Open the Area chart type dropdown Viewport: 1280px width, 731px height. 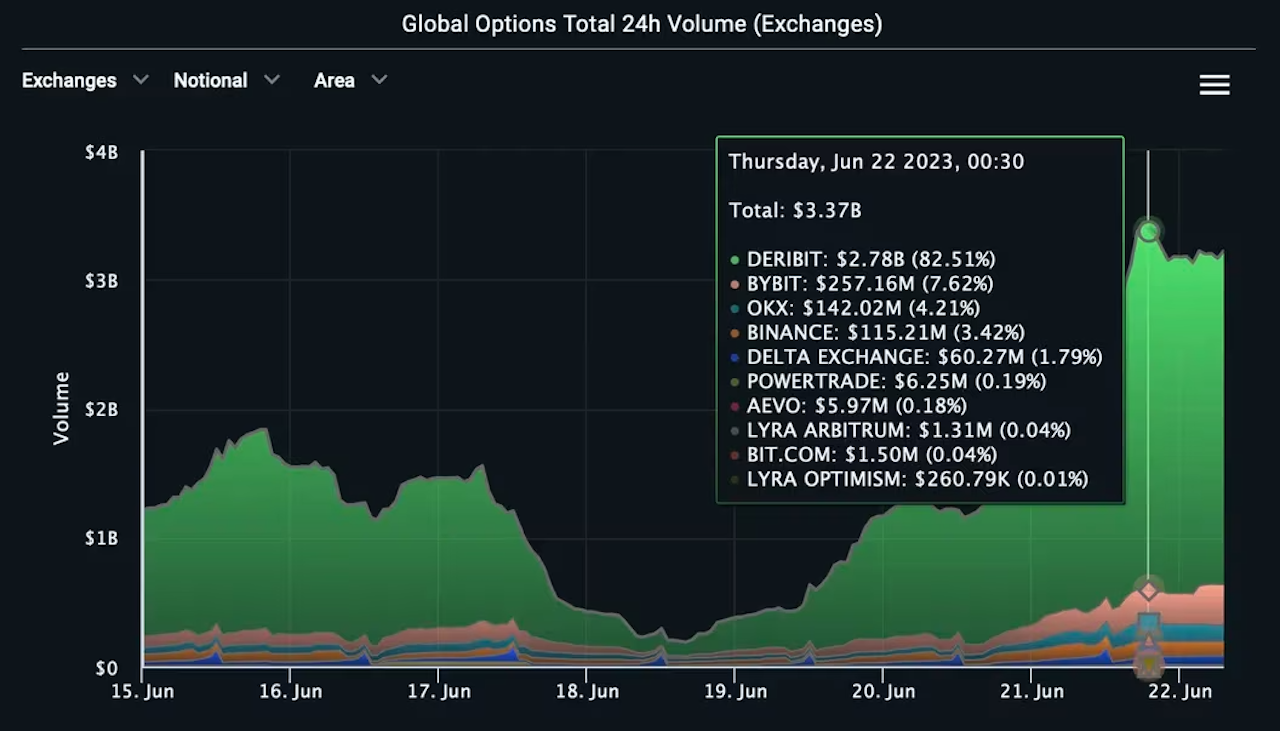[350, 80]
